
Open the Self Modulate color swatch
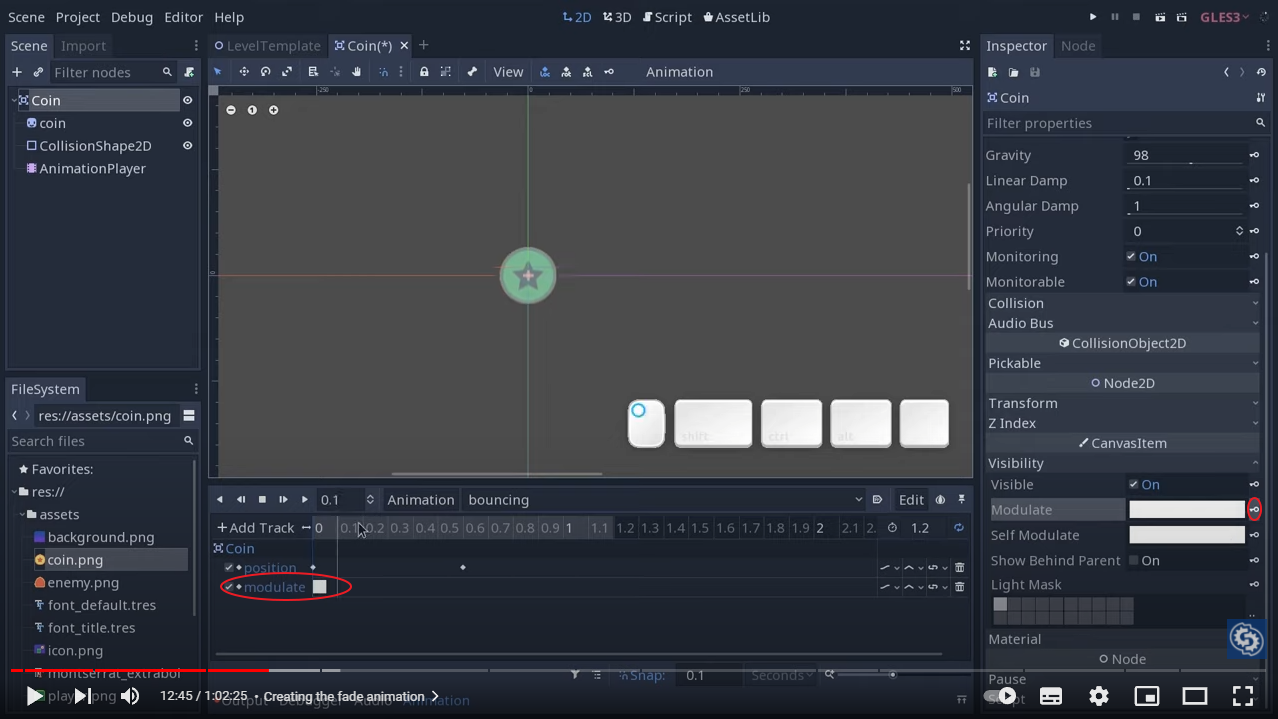1187,535
